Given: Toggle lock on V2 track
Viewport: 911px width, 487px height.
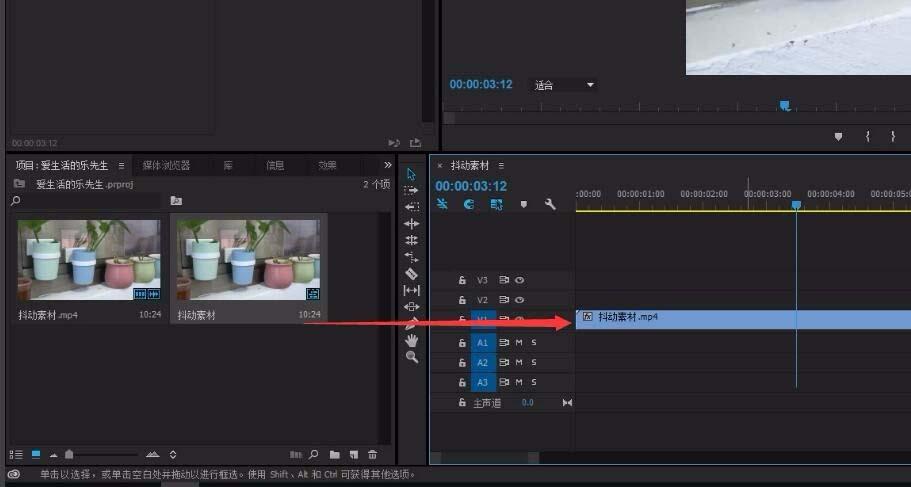Looking at the screenshot, I should [462, 300].
